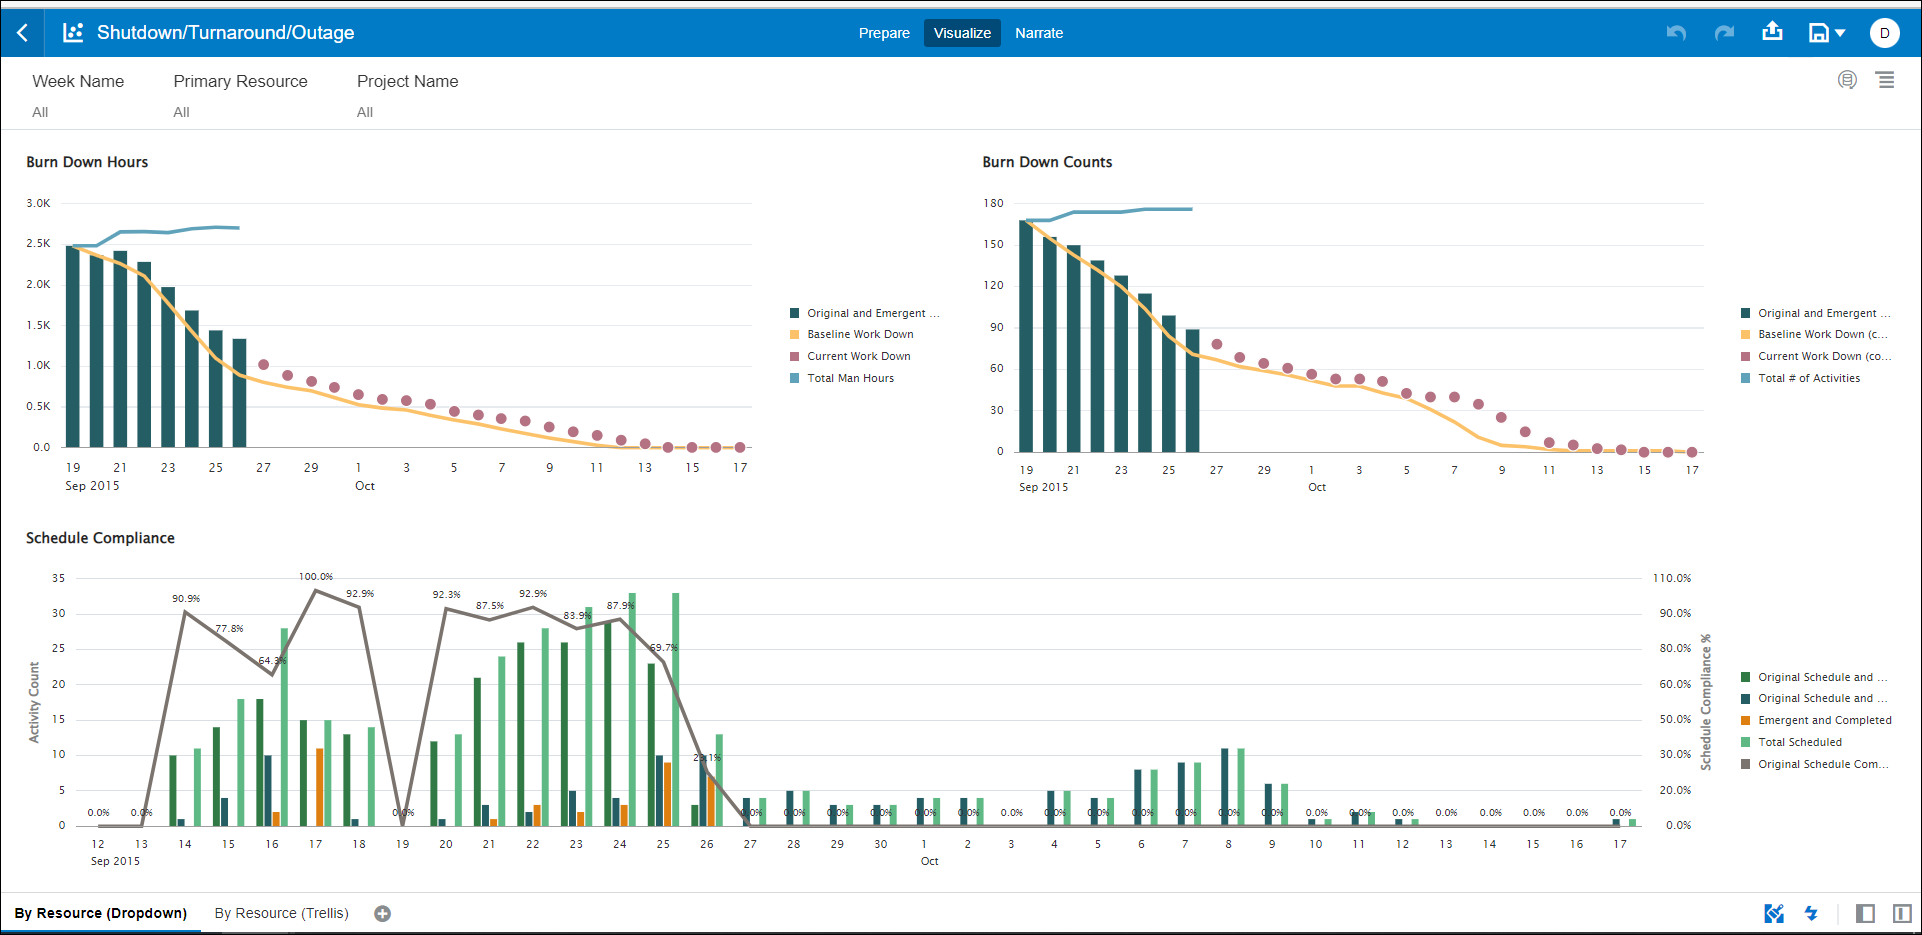Expand the save options arrow
Screen dimensions: 1922x935
tap(1840, 33)
